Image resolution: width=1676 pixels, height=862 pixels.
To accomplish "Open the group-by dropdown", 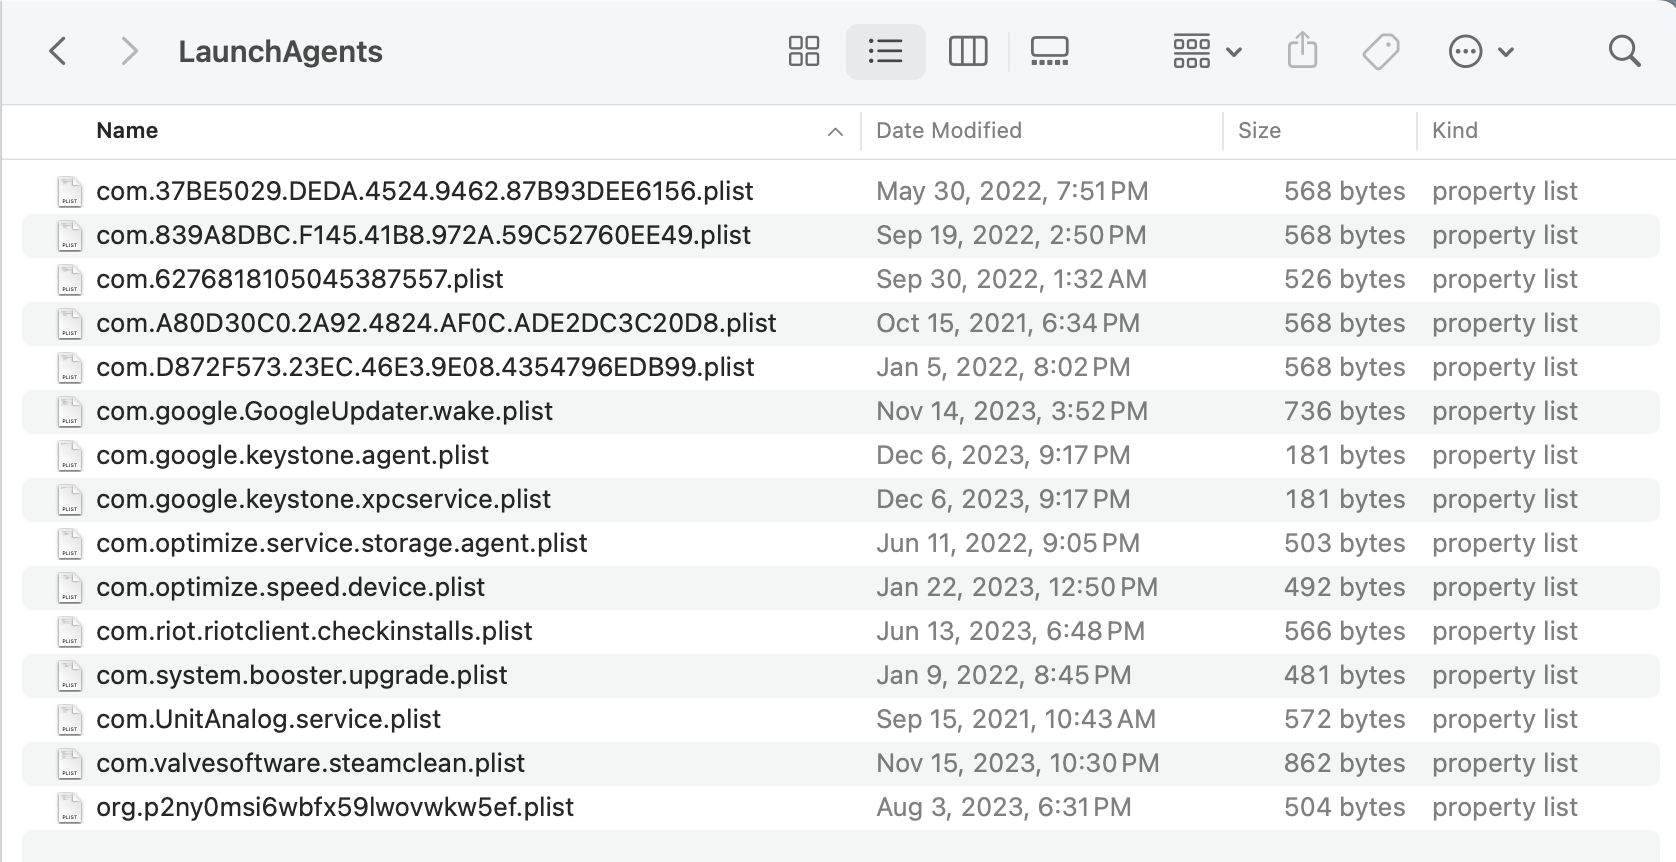I will 1205,51.
